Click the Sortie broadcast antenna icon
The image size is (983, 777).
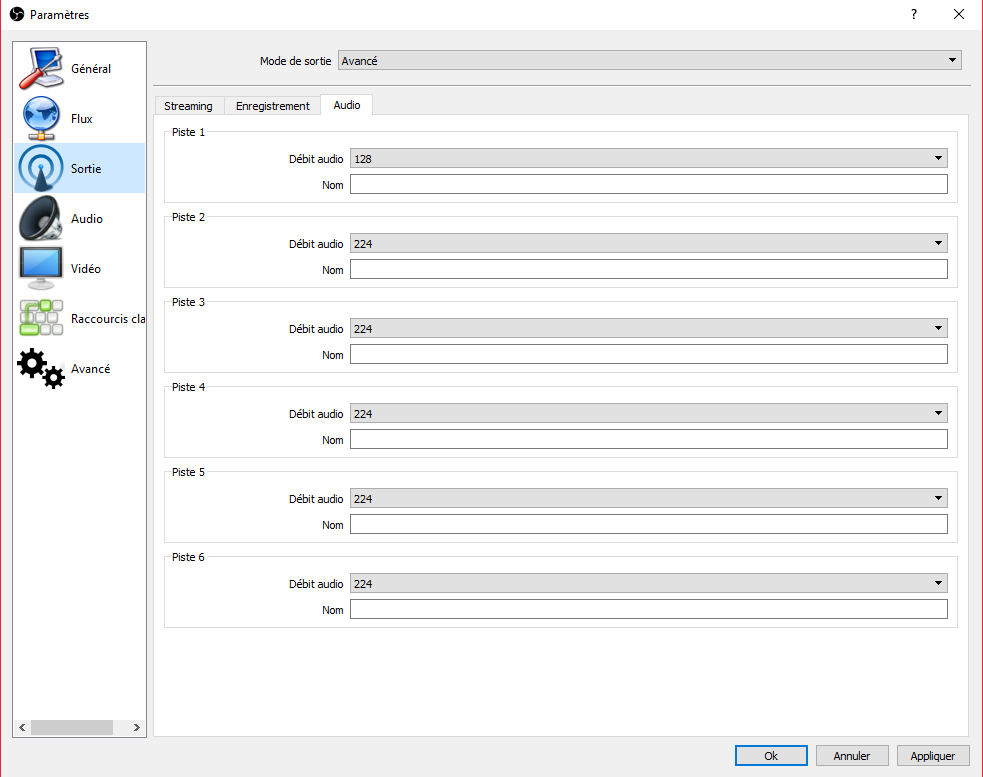click(x=41, y=168)
